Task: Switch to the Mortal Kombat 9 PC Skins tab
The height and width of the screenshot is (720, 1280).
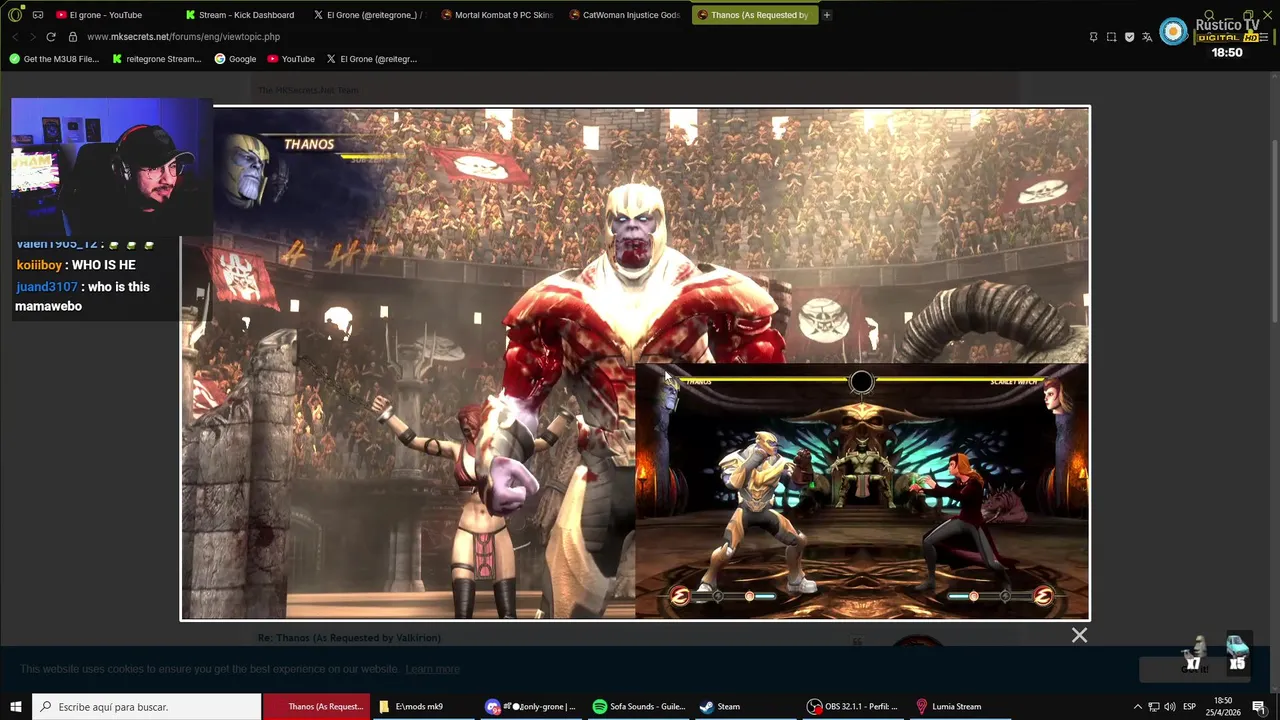Action: [497, 15]
